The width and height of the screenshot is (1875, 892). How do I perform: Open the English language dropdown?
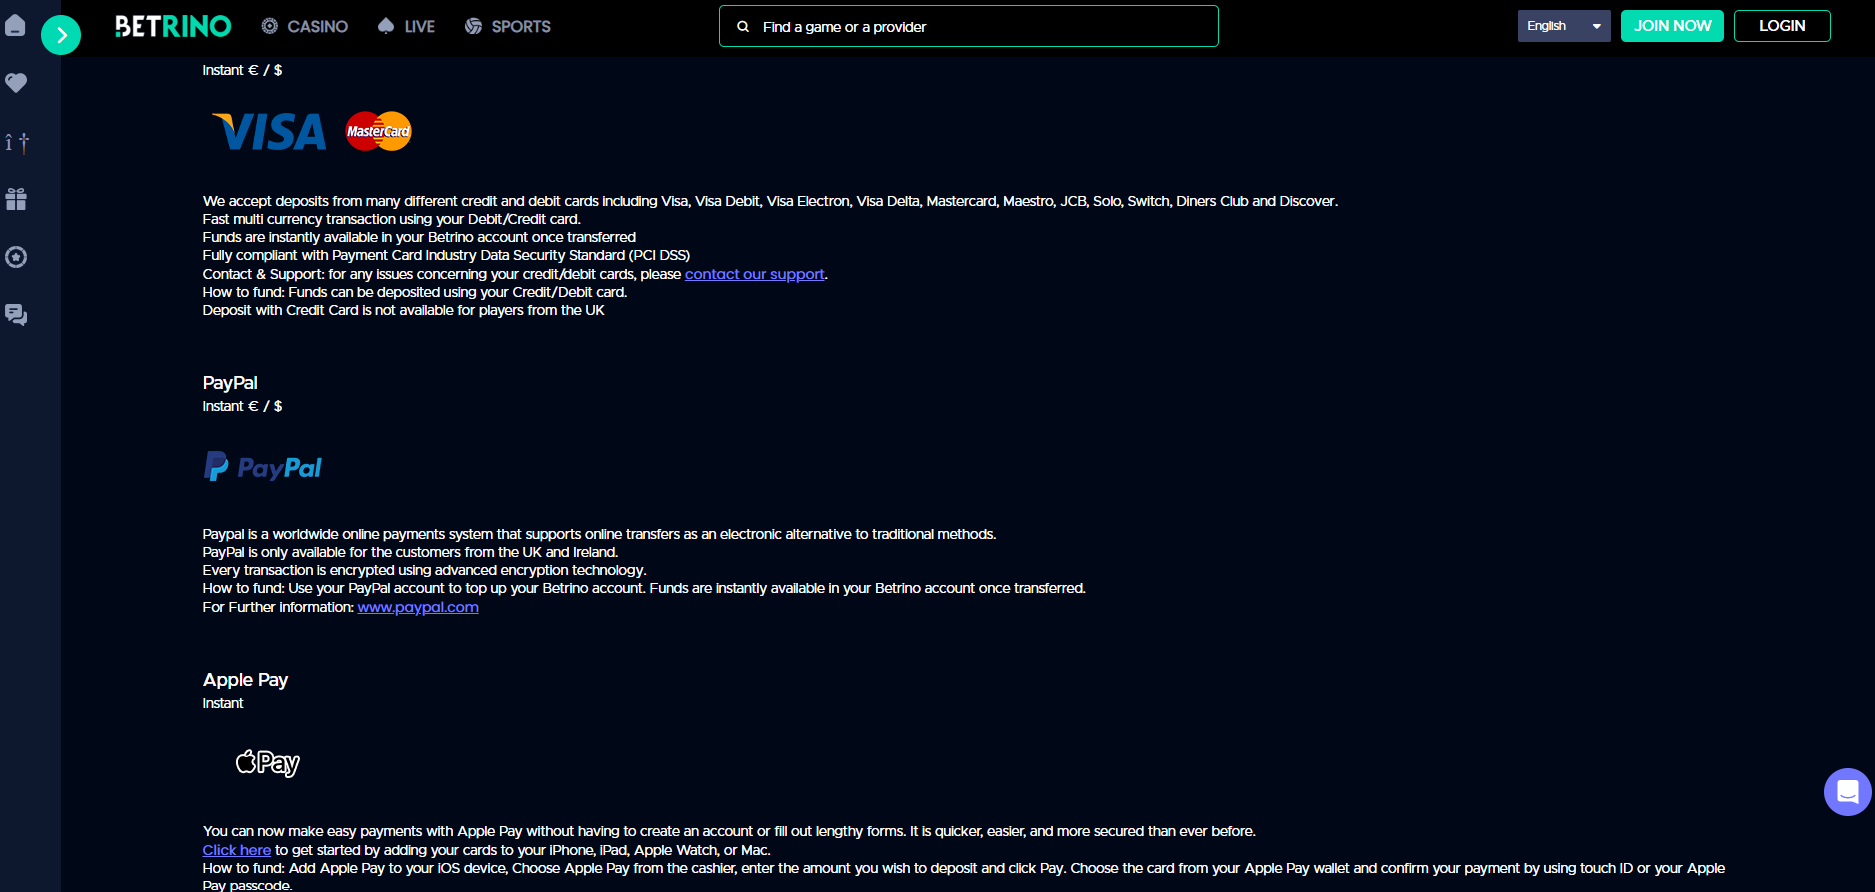(1563, 26)
